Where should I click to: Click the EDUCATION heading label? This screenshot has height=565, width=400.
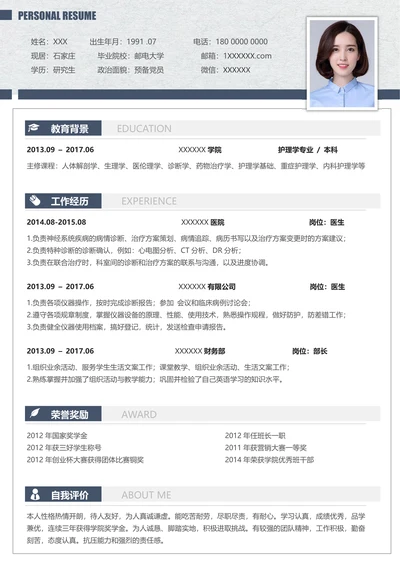coord(144,129)
